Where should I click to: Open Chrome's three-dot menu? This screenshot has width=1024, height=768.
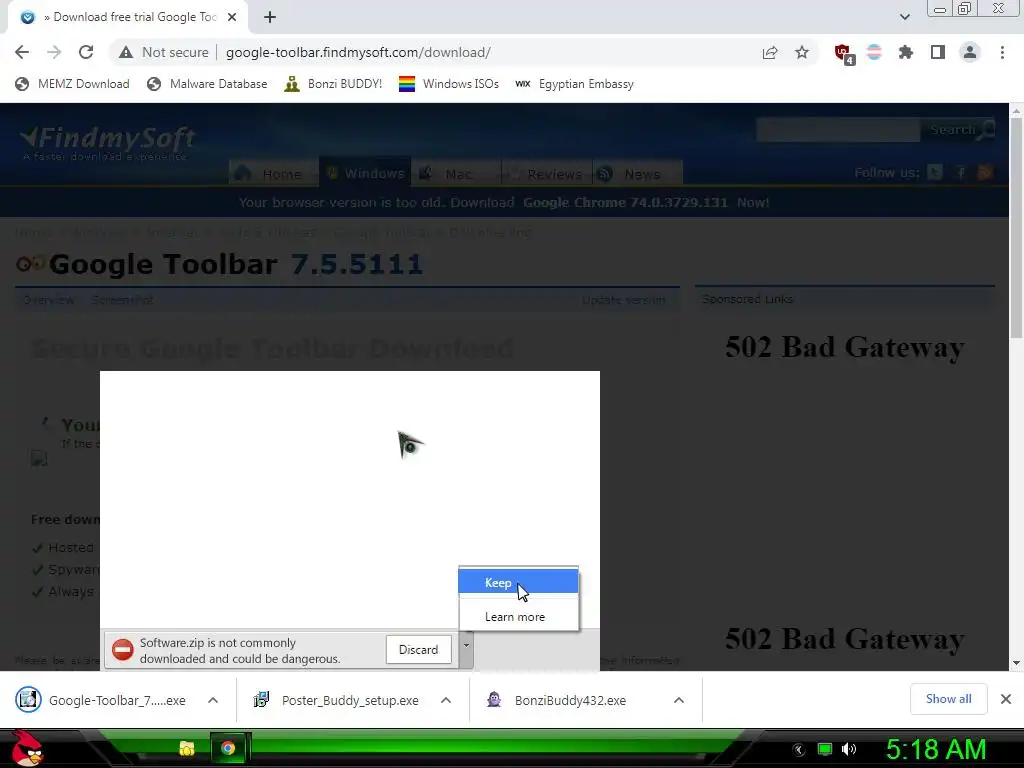click(1002, 52)
